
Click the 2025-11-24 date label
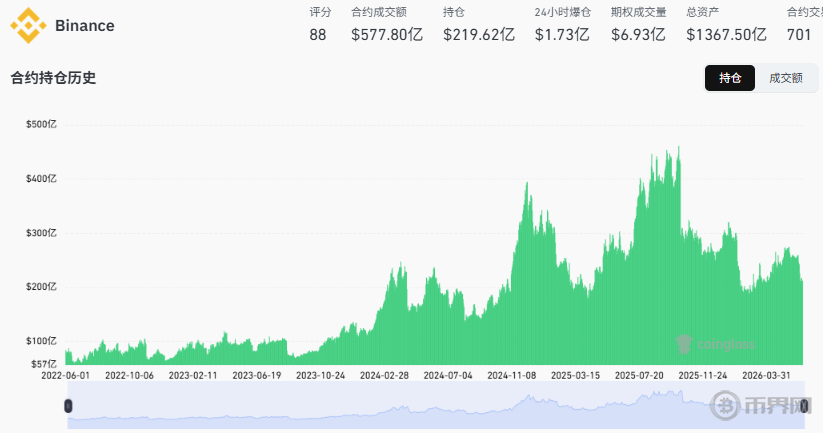tap(703, 375)
